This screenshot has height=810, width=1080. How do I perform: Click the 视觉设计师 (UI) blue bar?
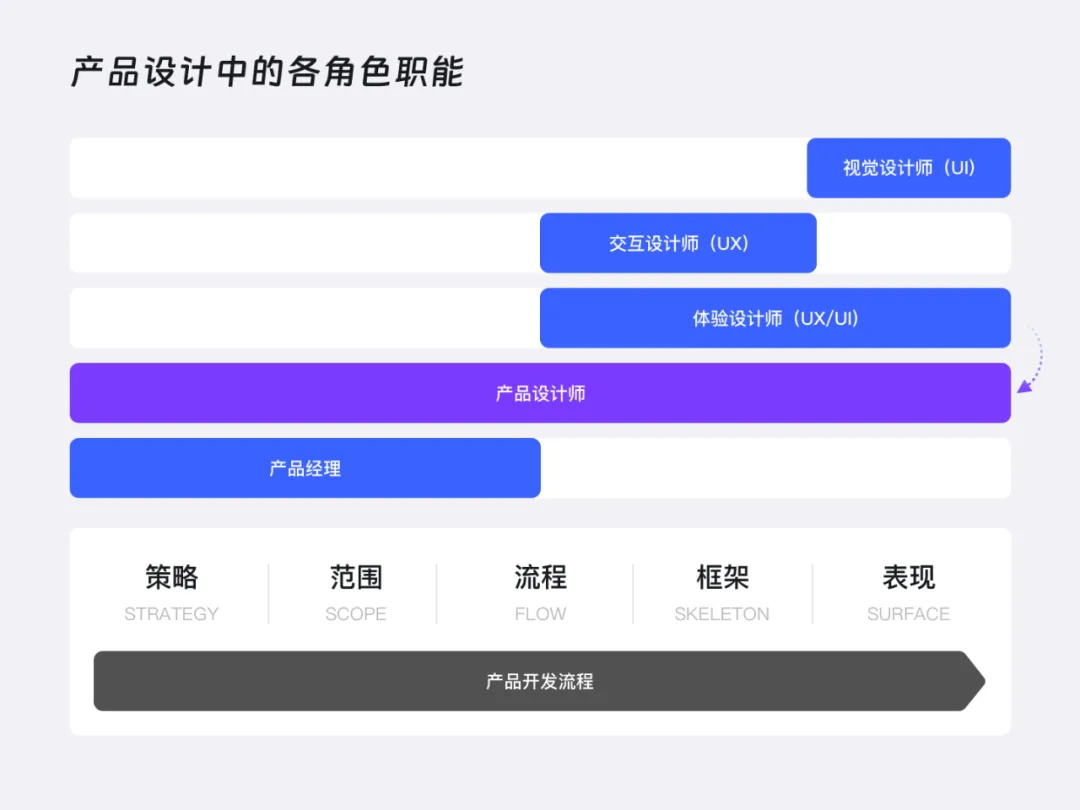[908, 168]
